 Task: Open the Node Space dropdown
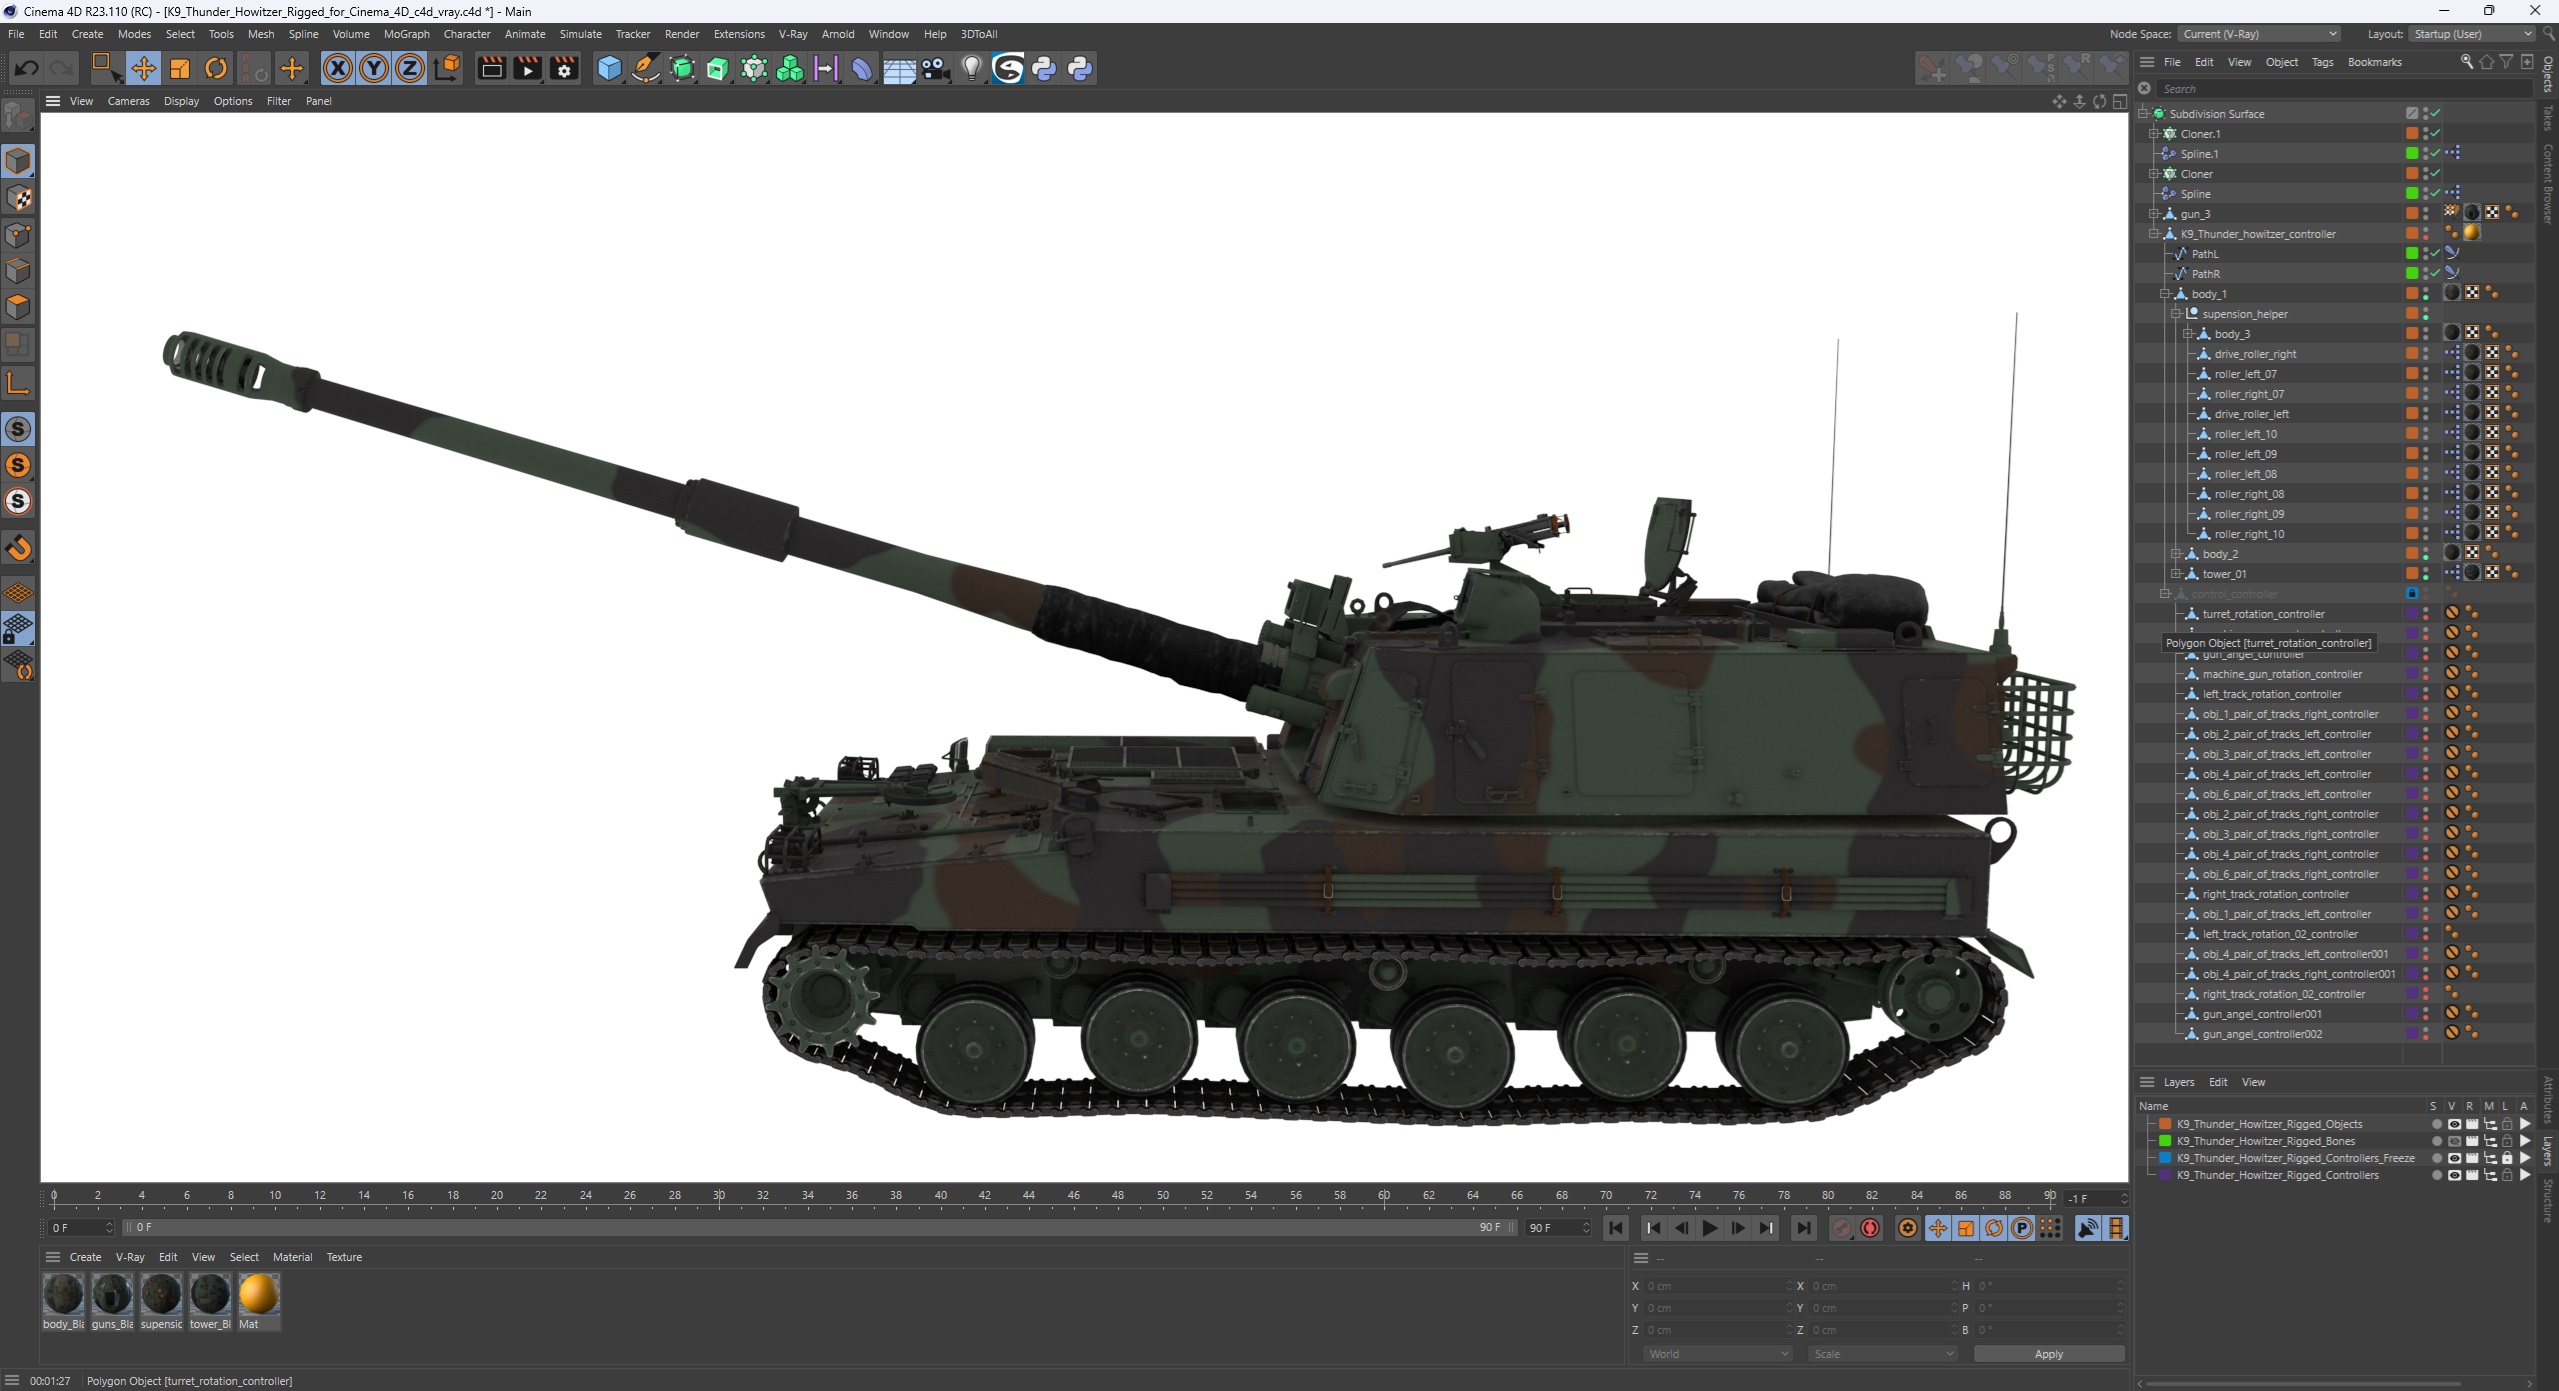point(2259,34)
